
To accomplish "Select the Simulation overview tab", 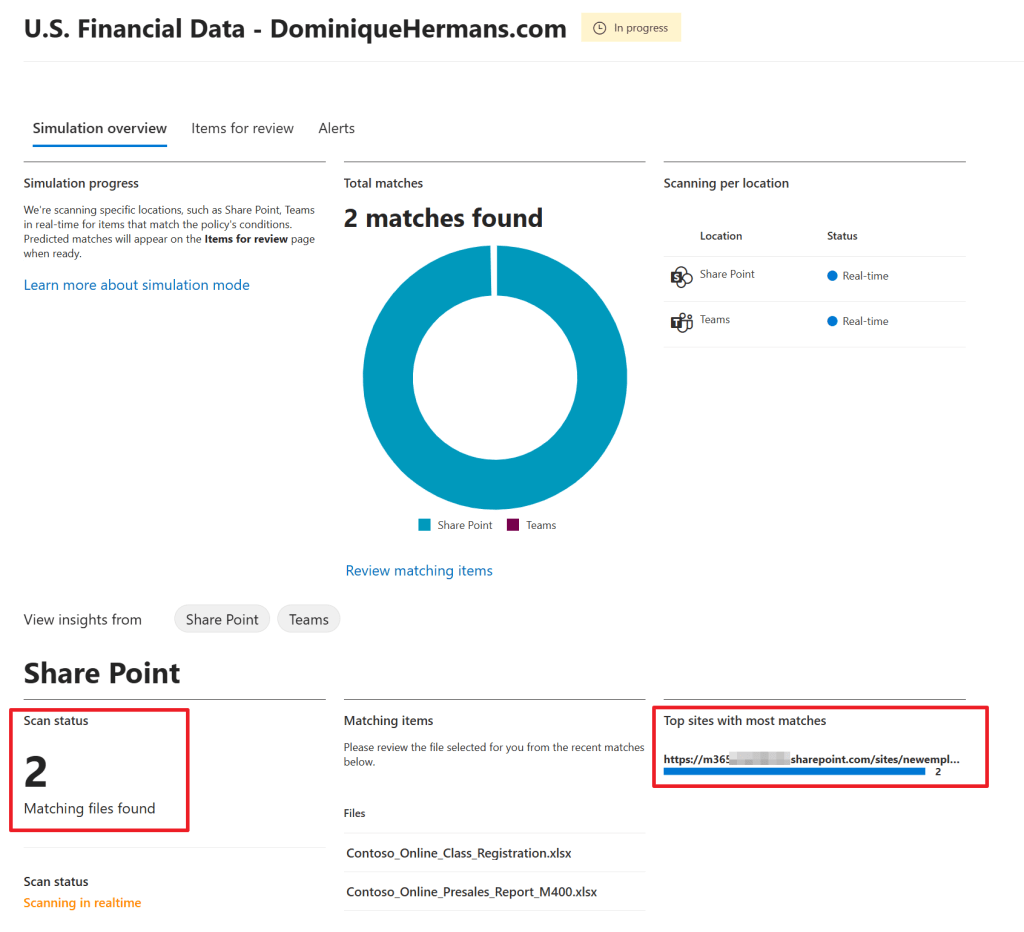I will pyautogui.click(x=99, y=128).
